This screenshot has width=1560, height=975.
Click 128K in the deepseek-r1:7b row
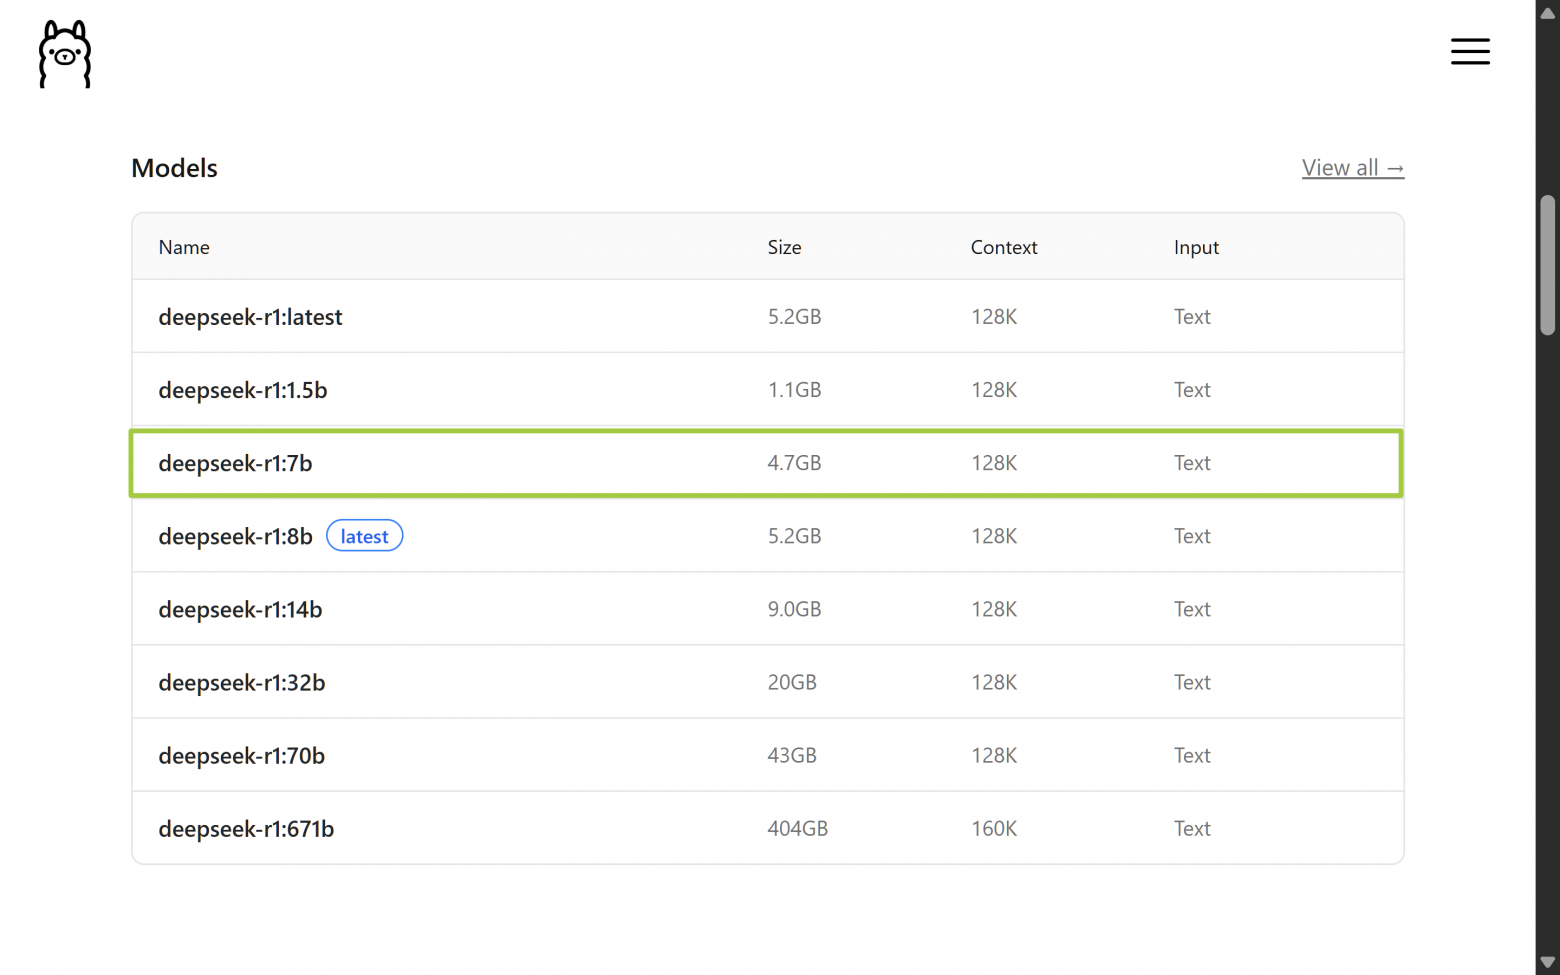tap(994, 463)
